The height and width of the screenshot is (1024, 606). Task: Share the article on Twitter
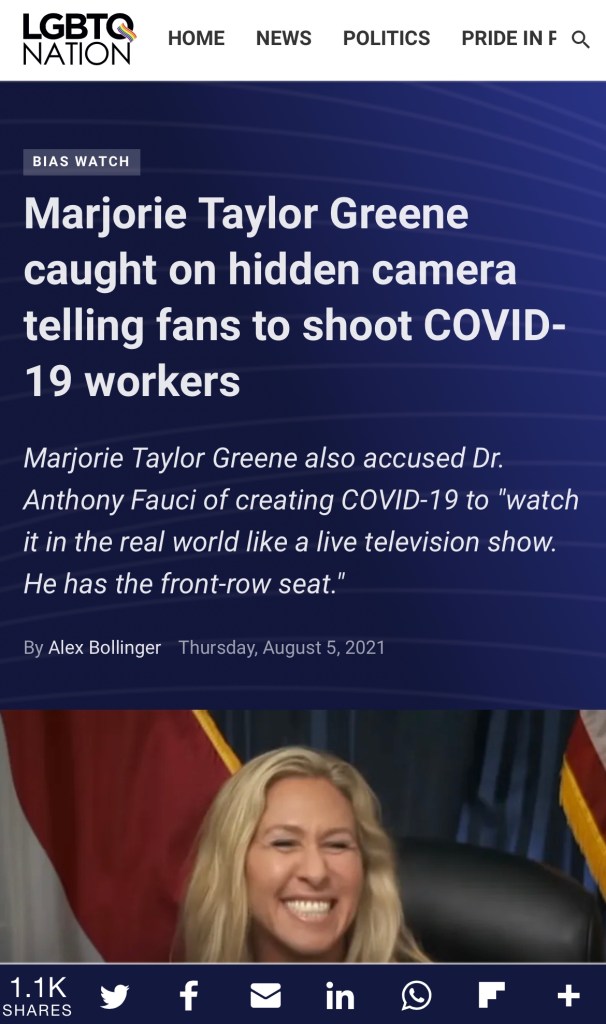click(x=115, y=996)
